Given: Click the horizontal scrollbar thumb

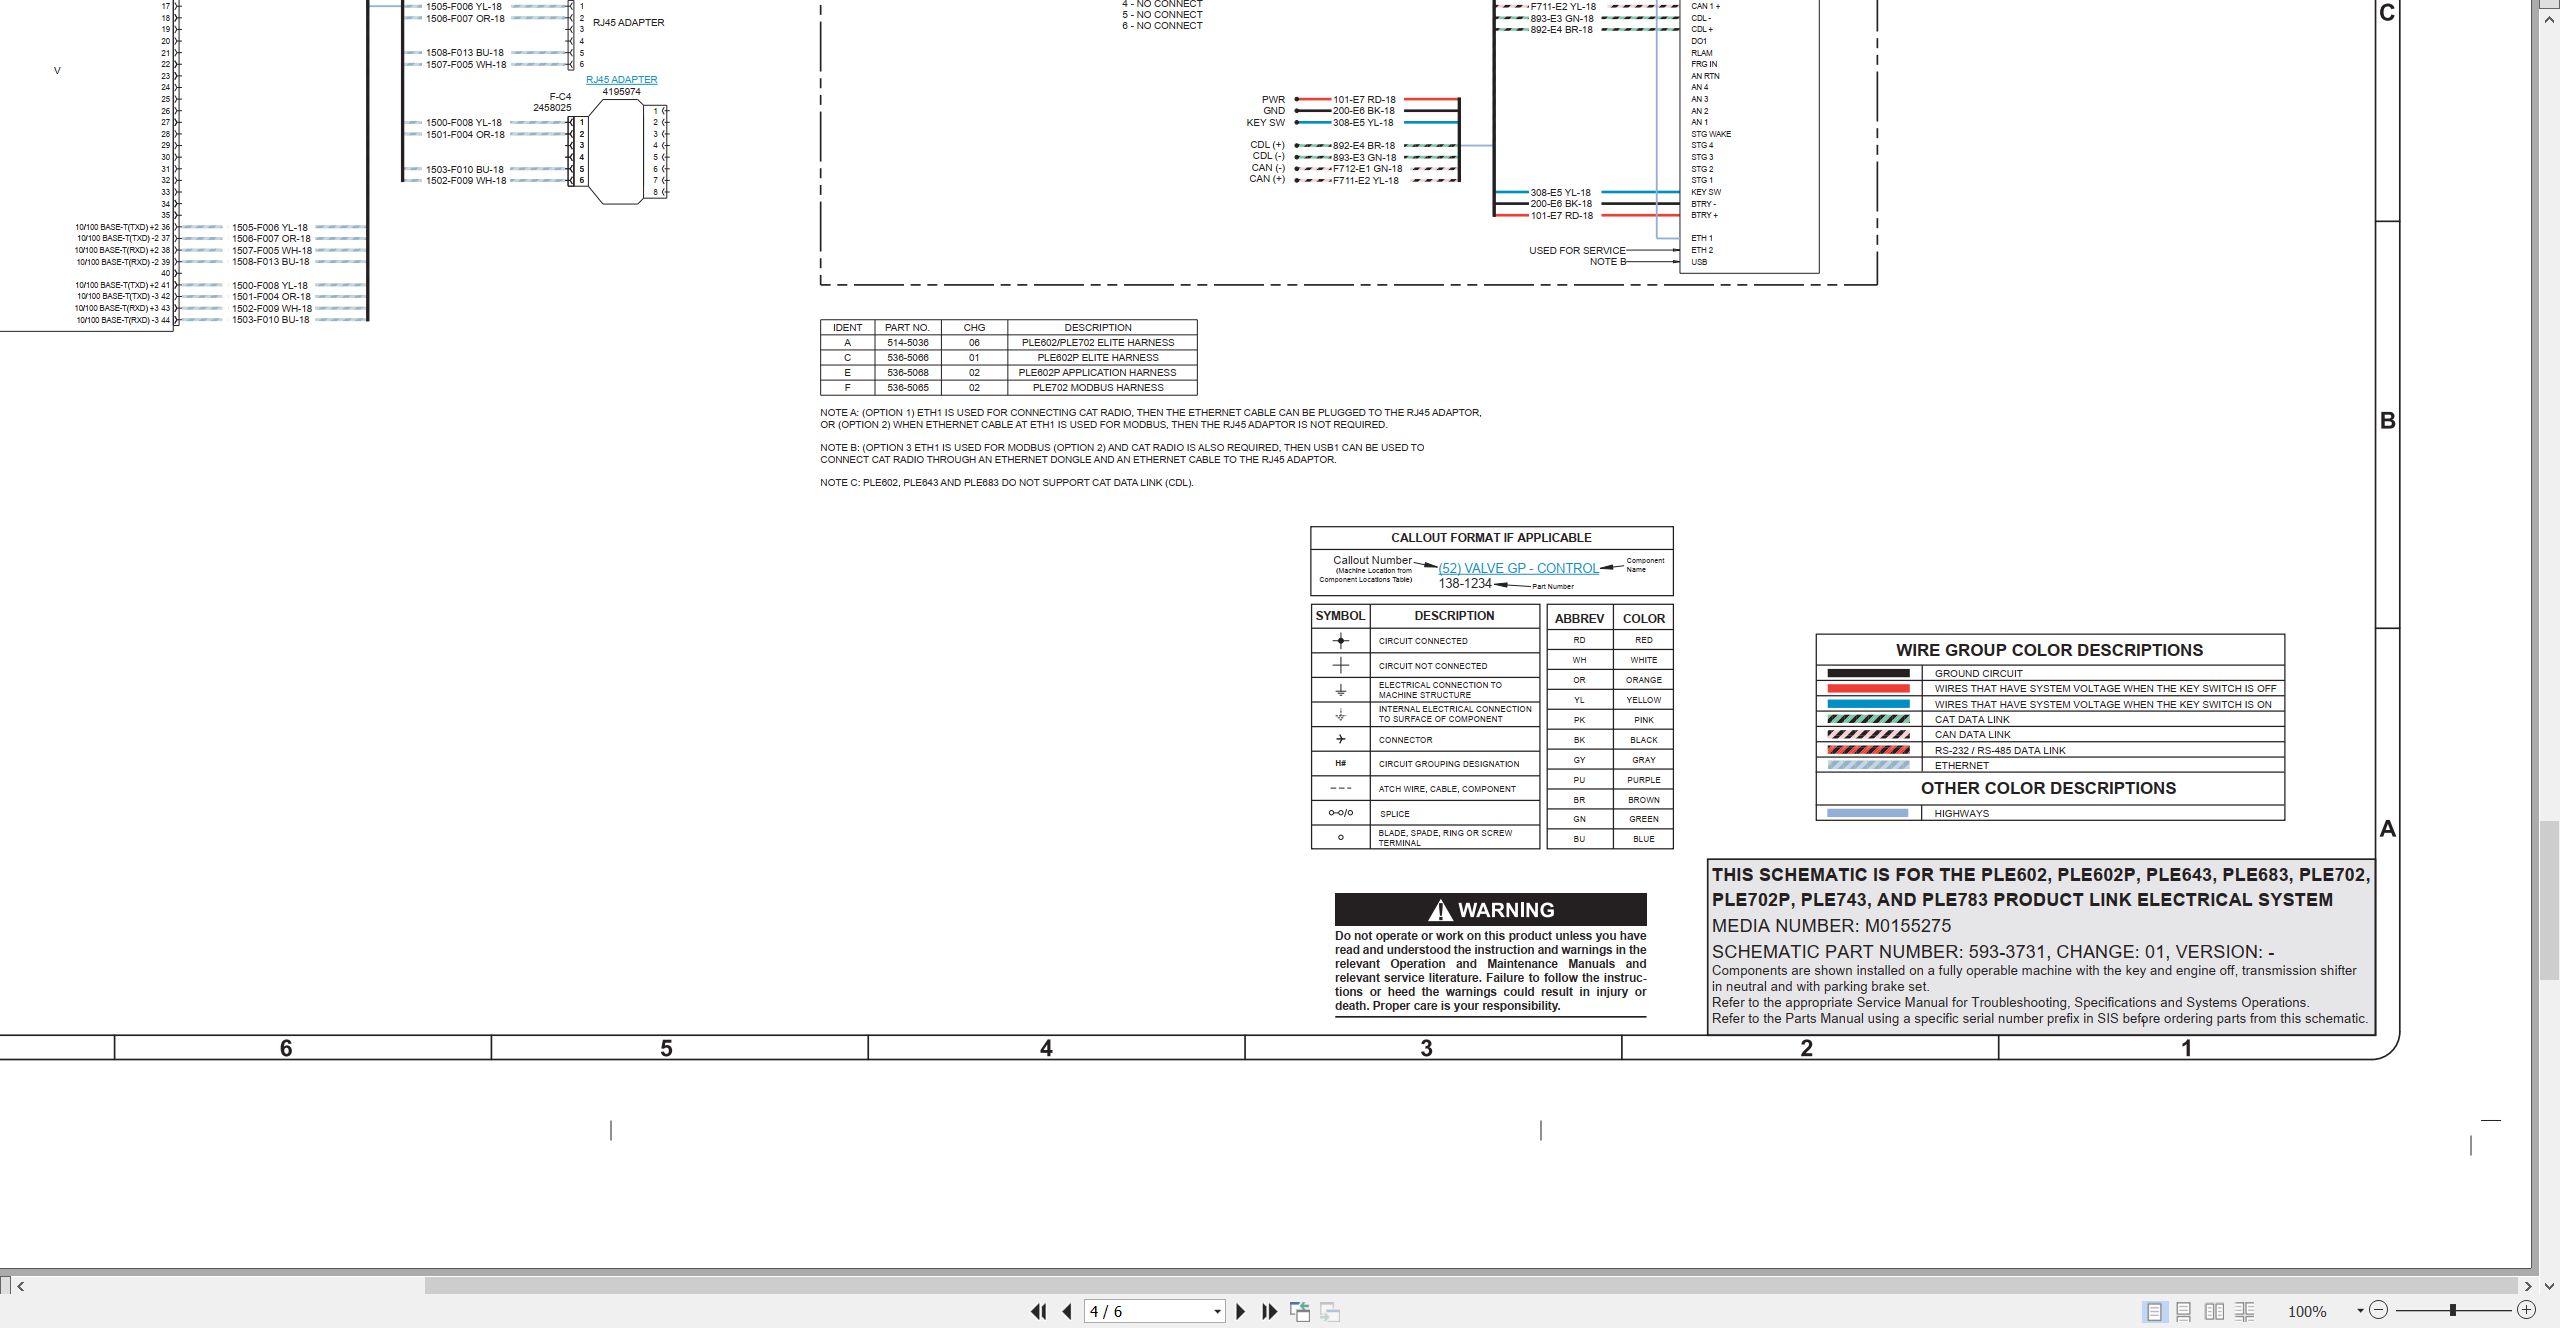Looking at the screenshot, I should click(x=1472, y=1286).
